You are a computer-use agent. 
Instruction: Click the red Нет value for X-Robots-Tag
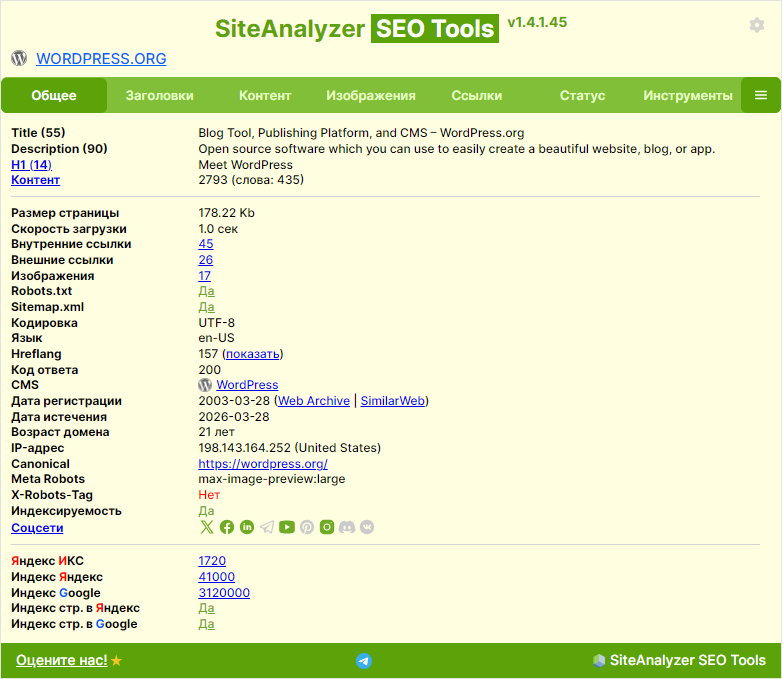209,495
